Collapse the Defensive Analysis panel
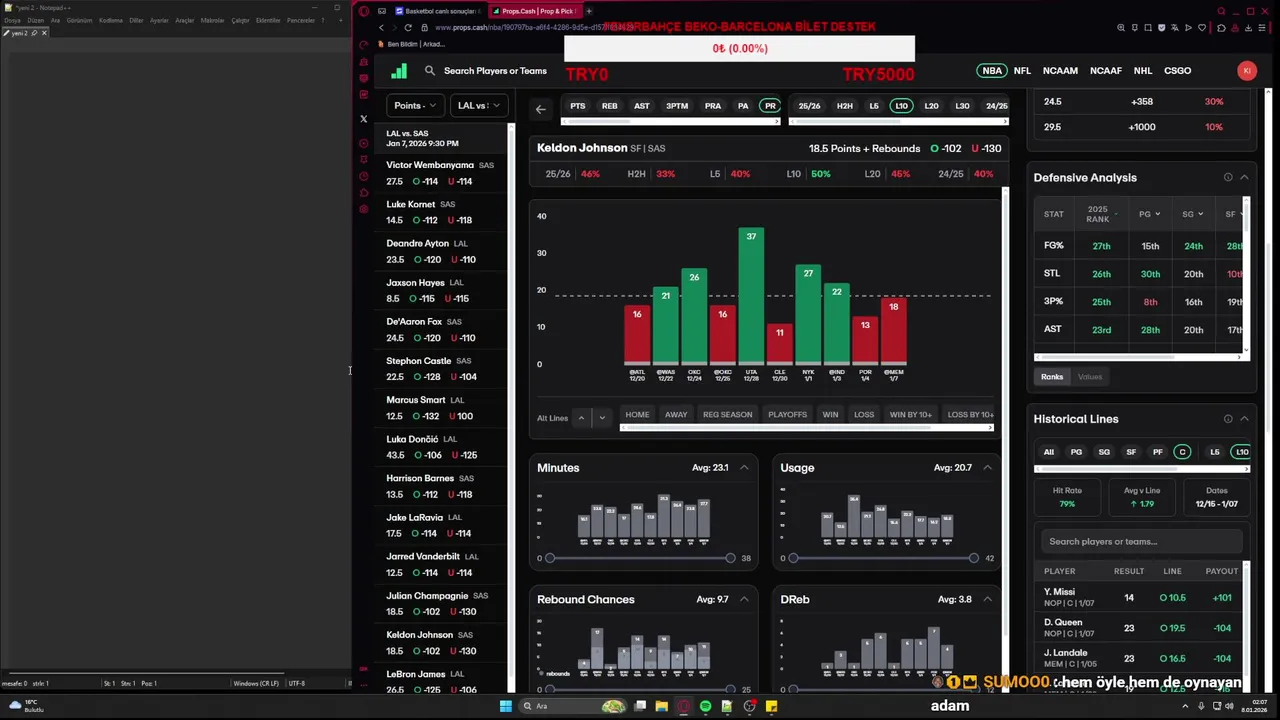The height and width of the screenshot is (720, 1280). coord(1244,177)
